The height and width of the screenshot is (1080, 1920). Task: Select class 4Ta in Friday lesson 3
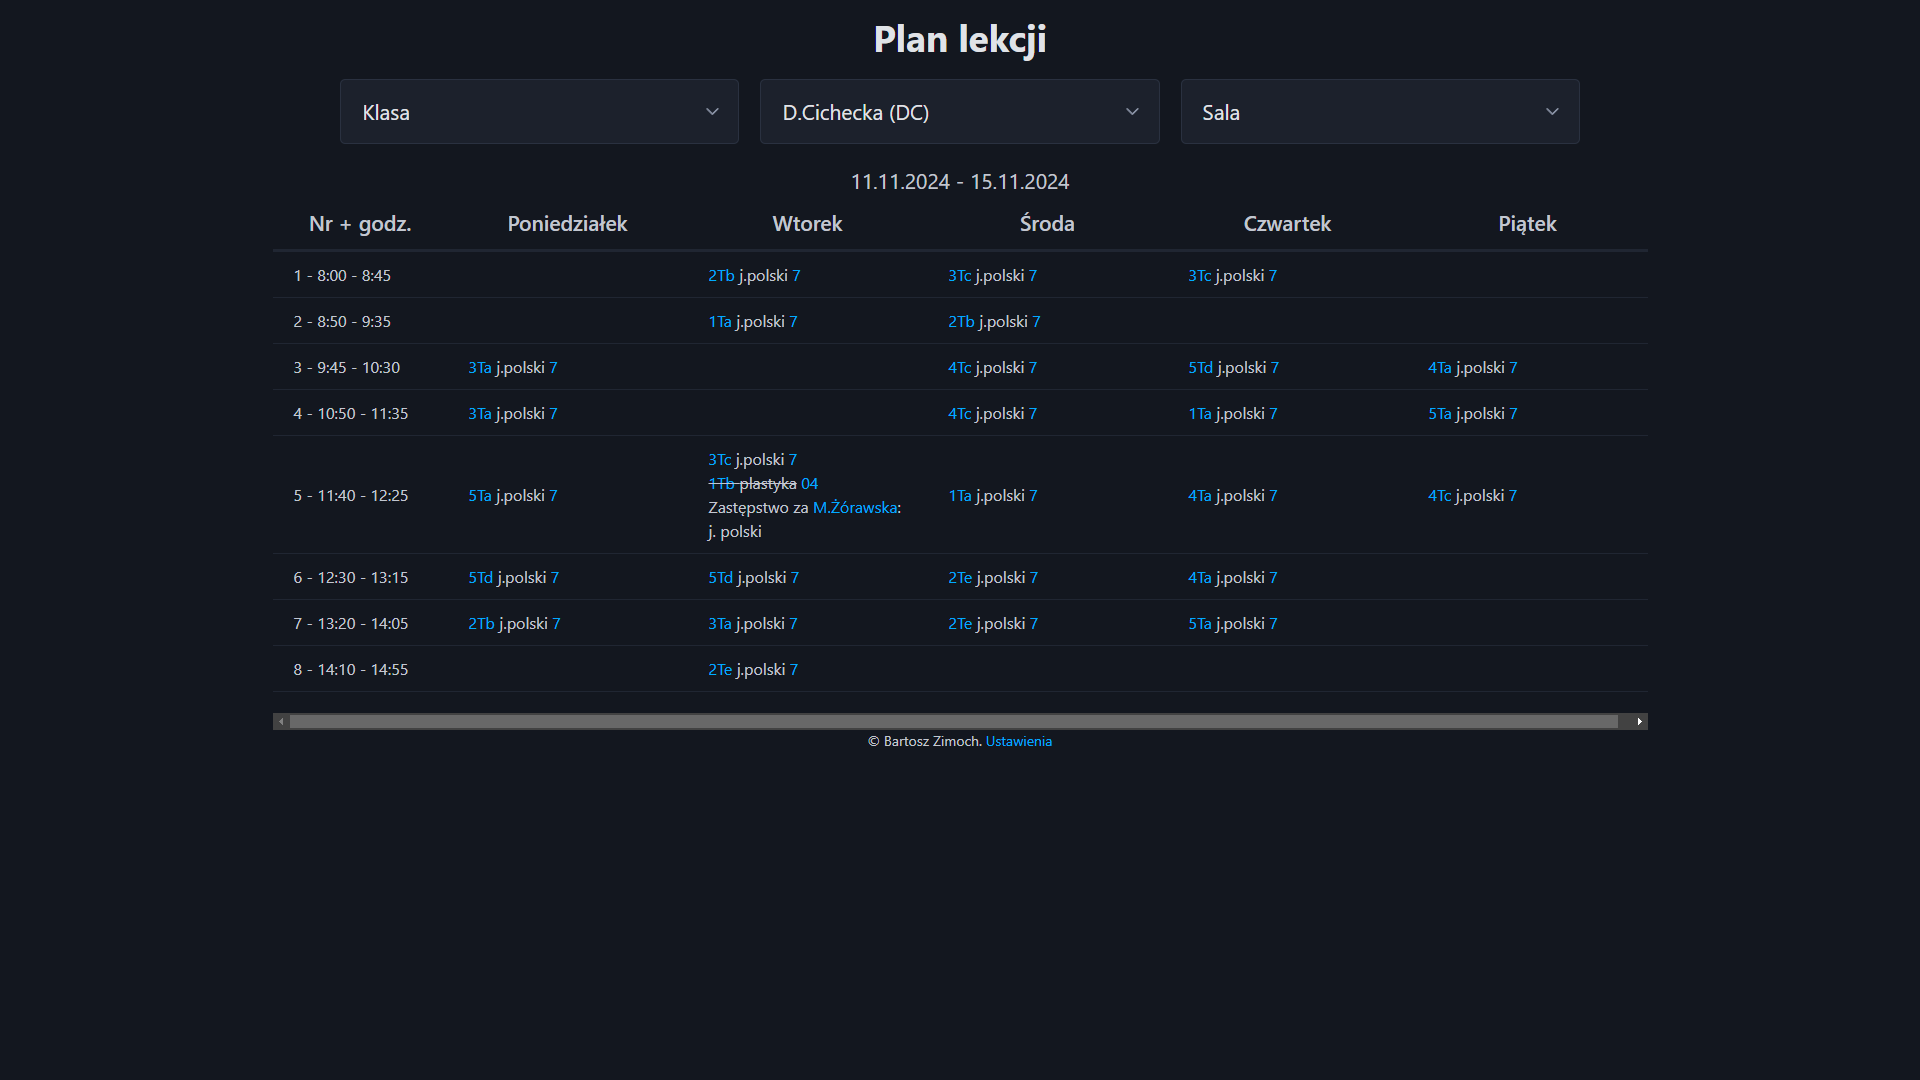coord(1438,367)
